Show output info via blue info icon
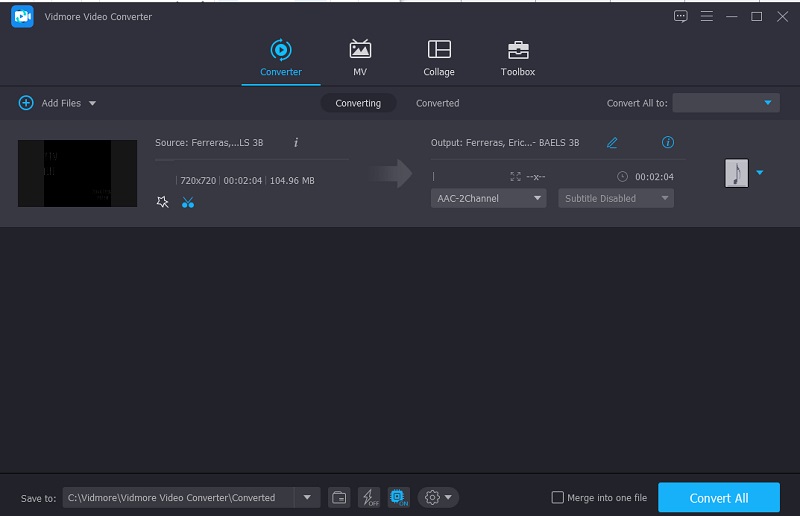Viewport: 800px width, 516px height. point(668,143)
